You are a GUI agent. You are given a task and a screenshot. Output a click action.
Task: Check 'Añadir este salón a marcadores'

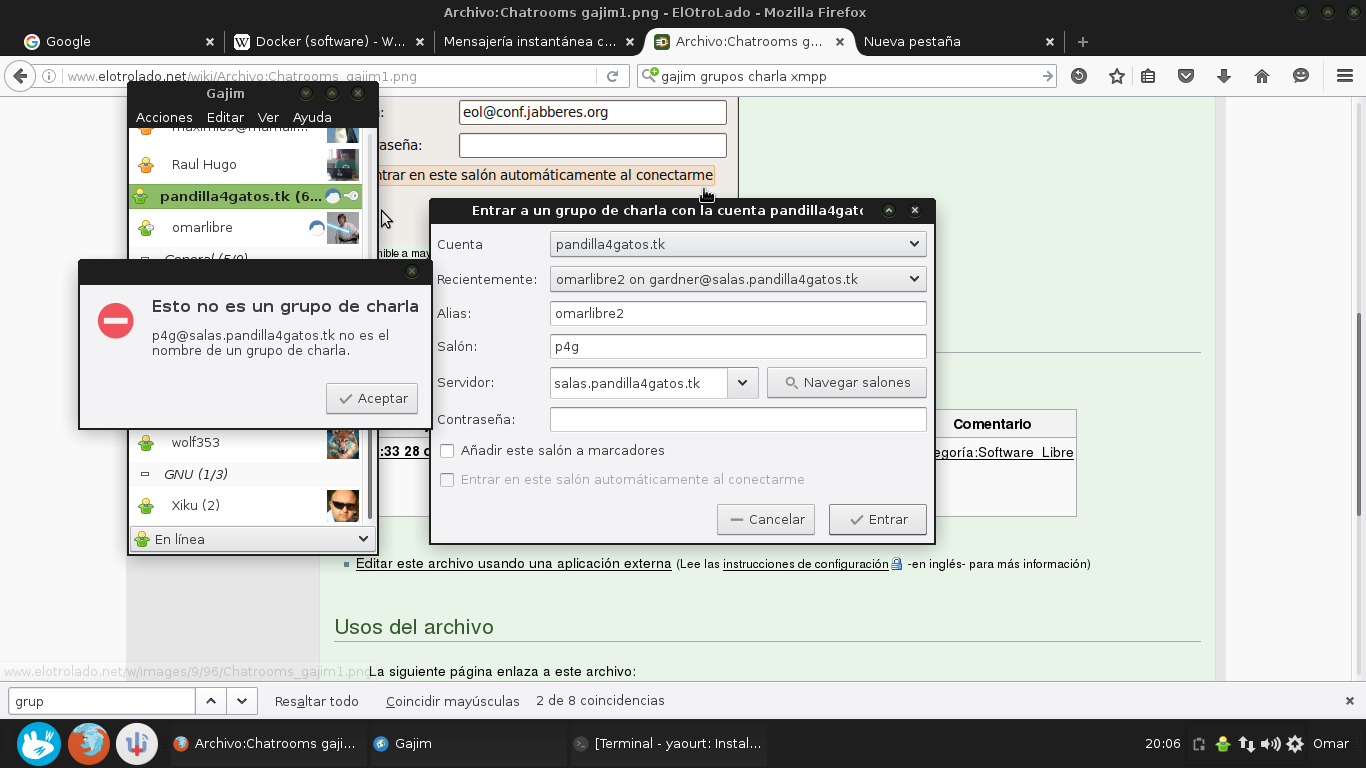point(447,451)
